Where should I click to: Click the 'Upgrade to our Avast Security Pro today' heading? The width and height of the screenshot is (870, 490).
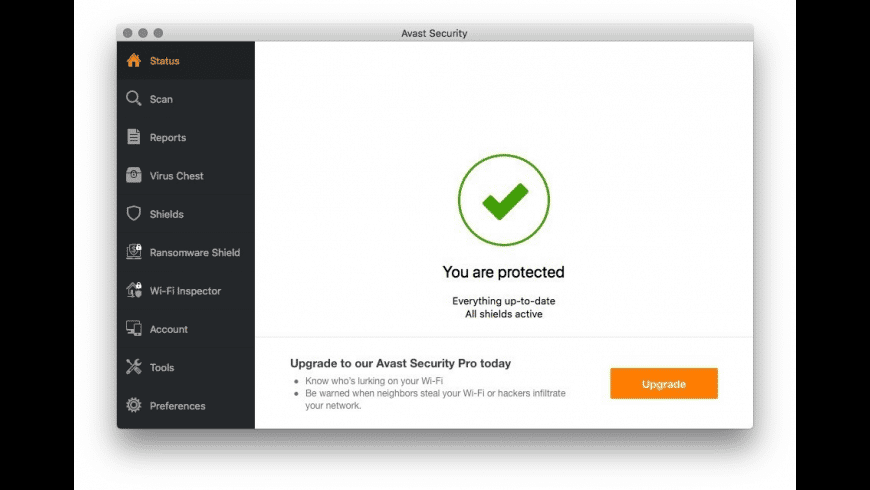[400, 363]
